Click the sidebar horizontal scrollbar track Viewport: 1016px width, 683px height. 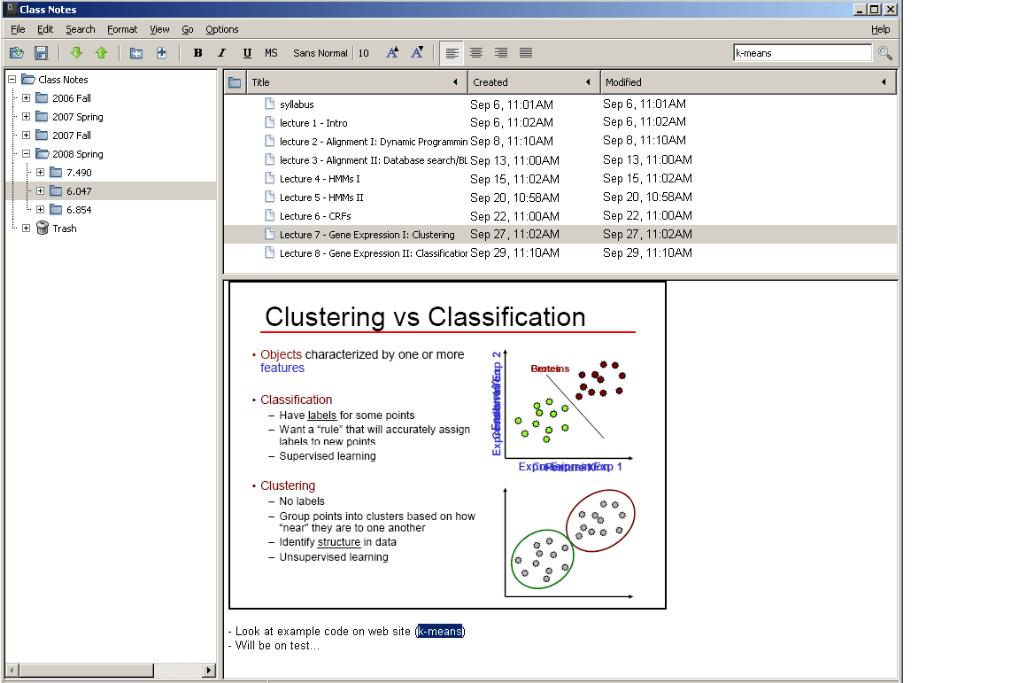110,670
